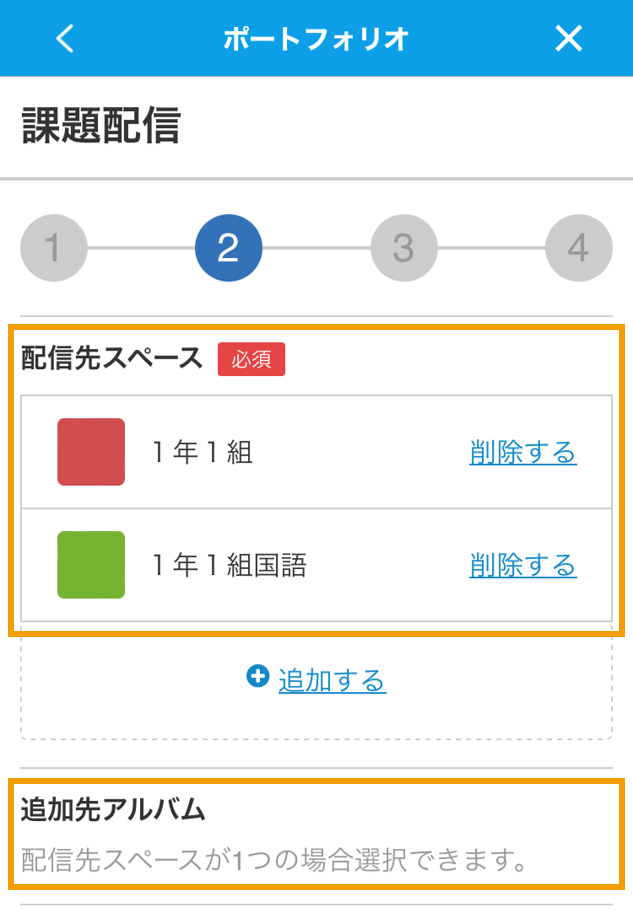Select the green 1年1組国語 color square
This screenshot has width=633, height=911.
pyautogui.click(x=91, y=565)
